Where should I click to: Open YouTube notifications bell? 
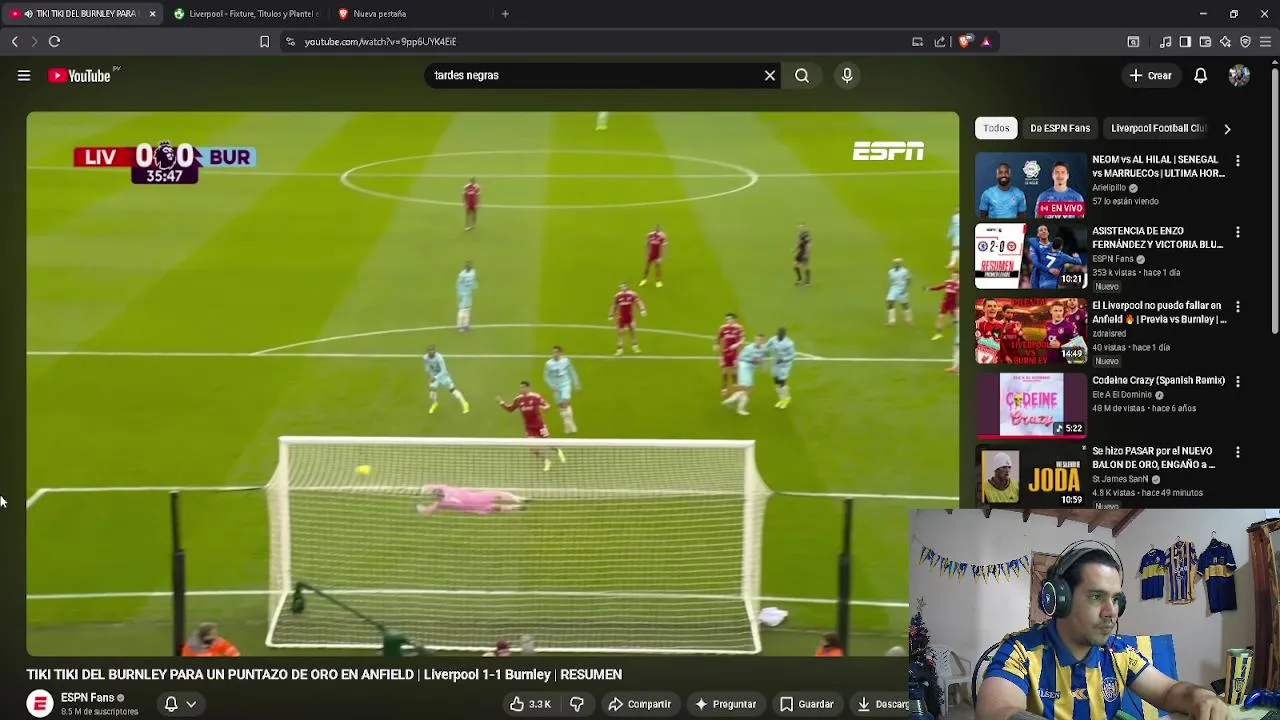pos(1200,75)
